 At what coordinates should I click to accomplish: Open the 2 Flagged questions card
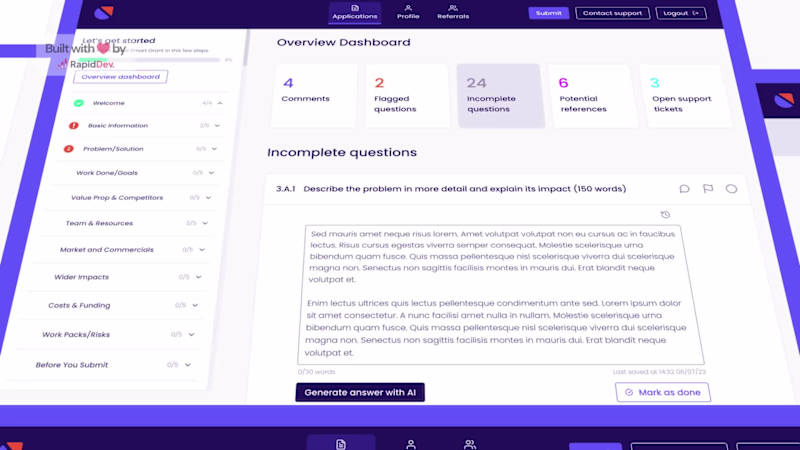(x=407, y=96)
